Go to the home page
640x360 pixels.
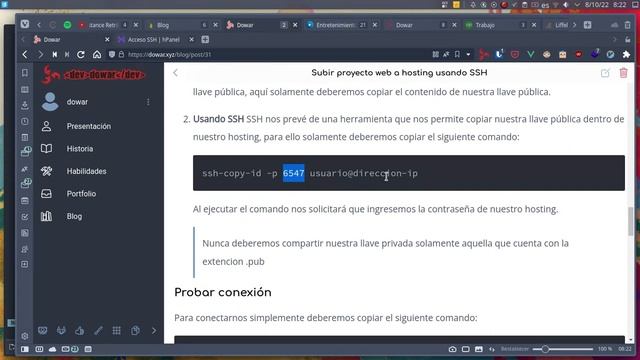click(97, 54)
